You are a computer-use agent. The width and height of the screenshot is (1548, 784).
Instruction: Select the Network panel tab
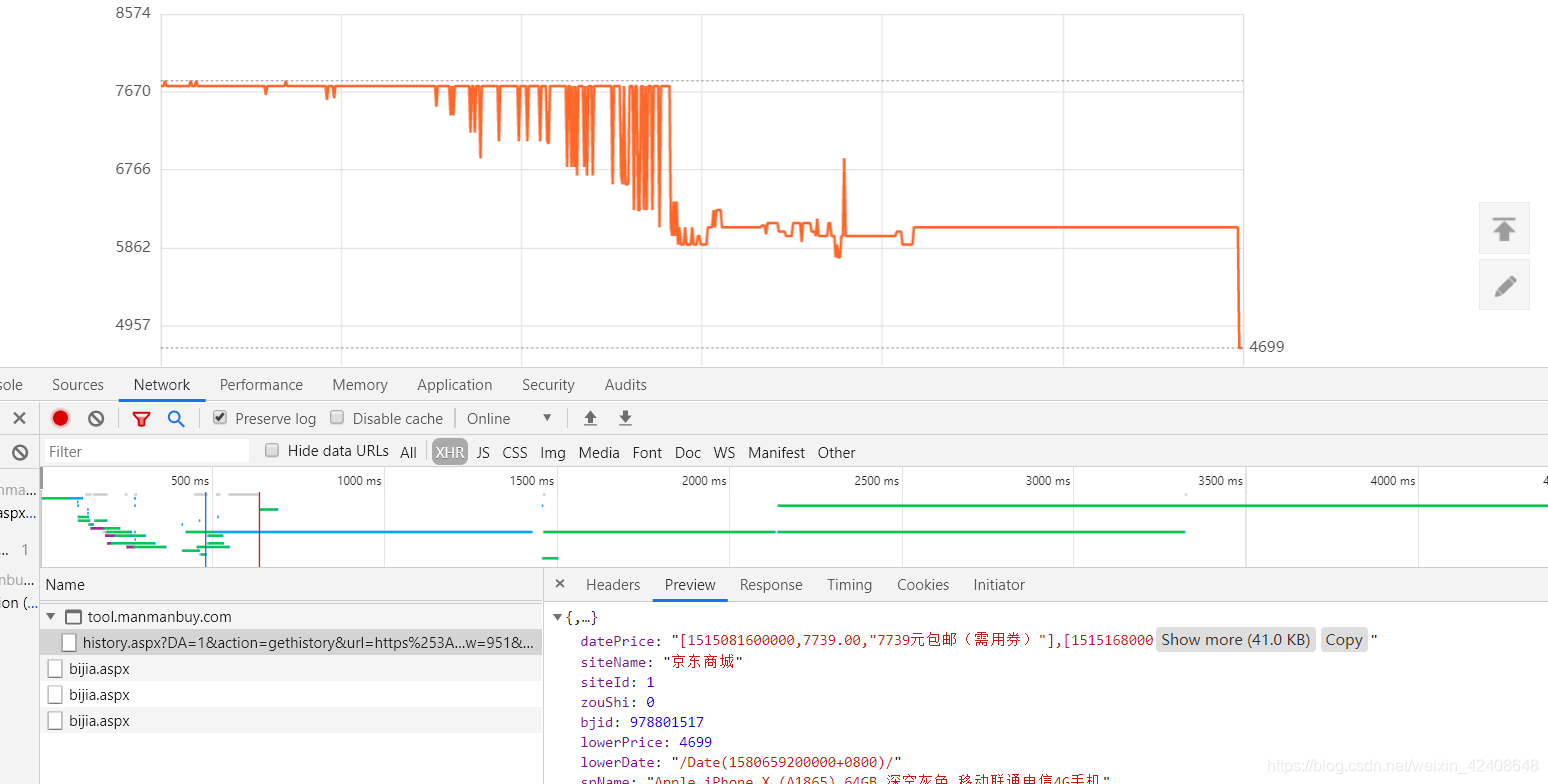(162, 385)
